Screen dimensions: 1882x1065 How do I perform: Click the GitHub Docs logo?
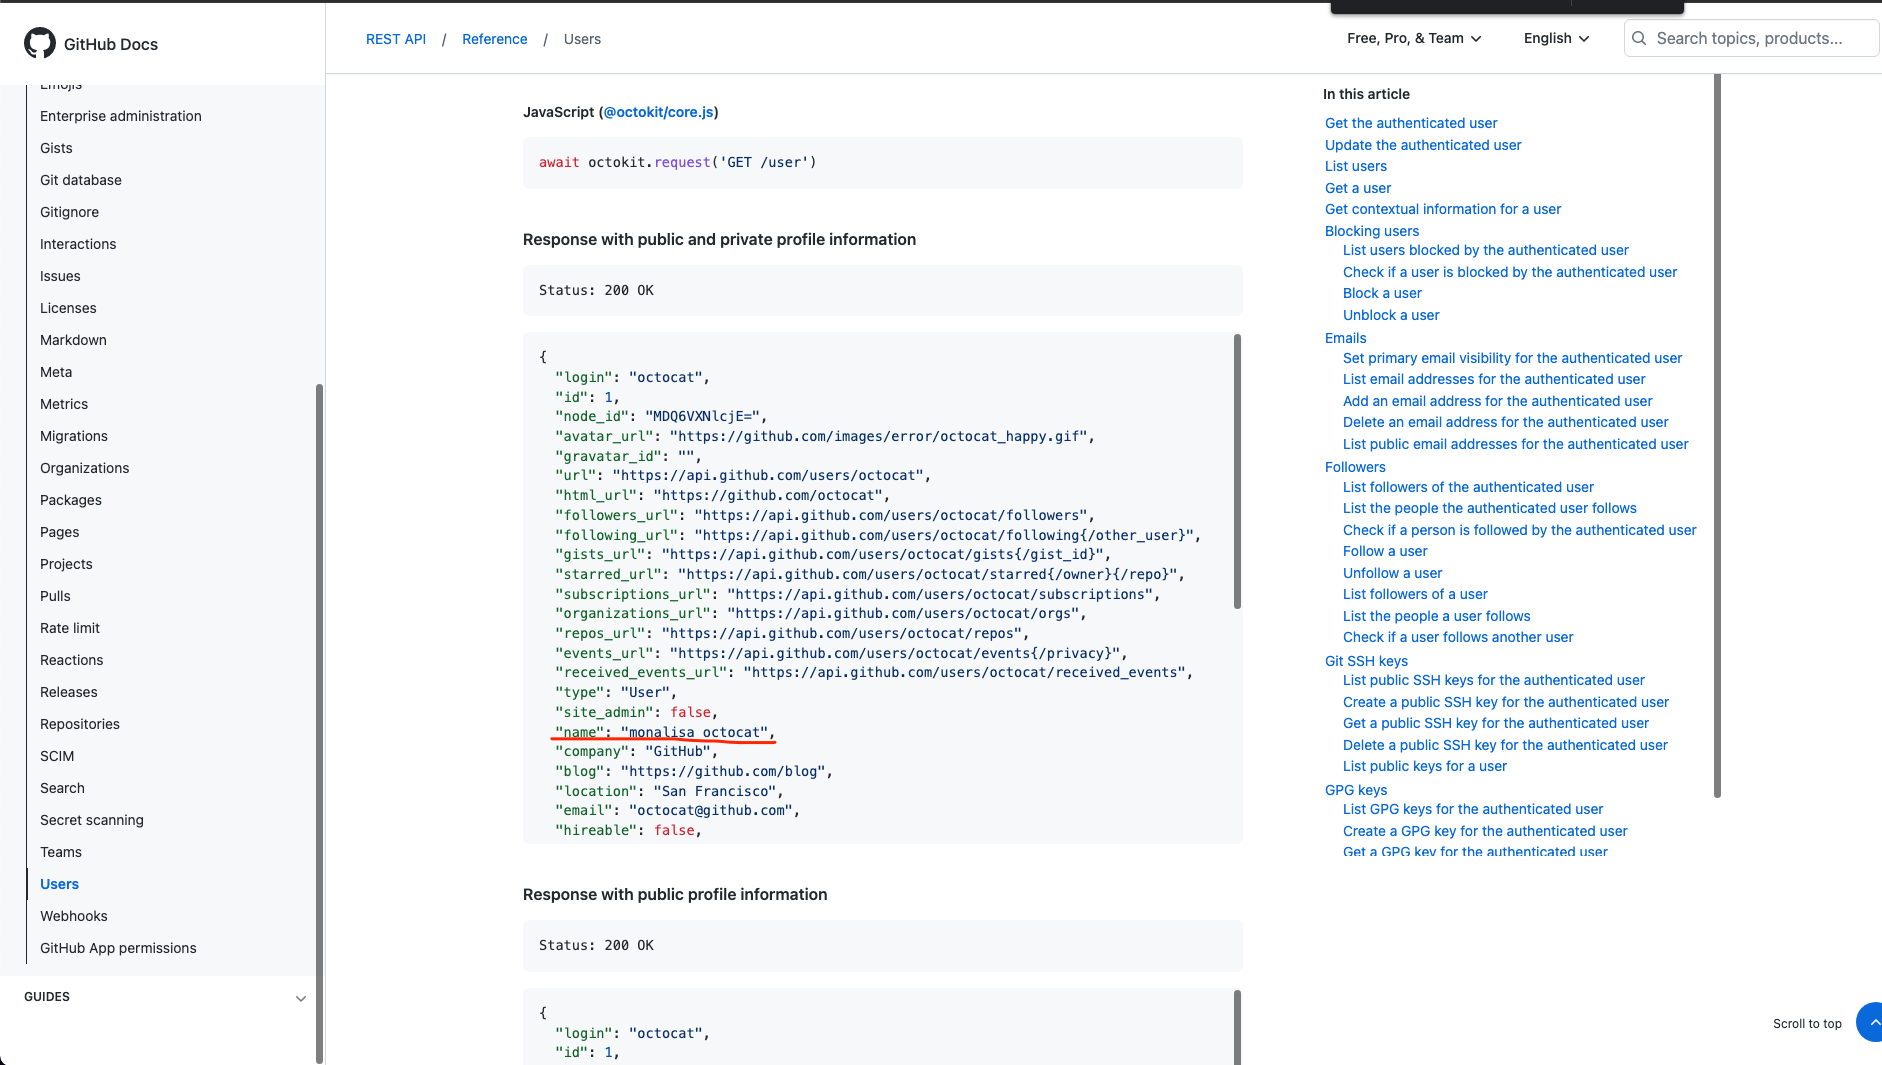[x=91, y=43]
